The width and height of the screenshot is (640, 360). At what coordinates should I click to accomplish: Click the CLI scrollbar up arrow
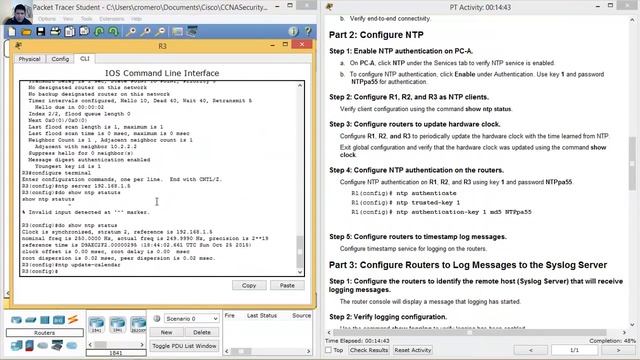click(x=300, y=85)
